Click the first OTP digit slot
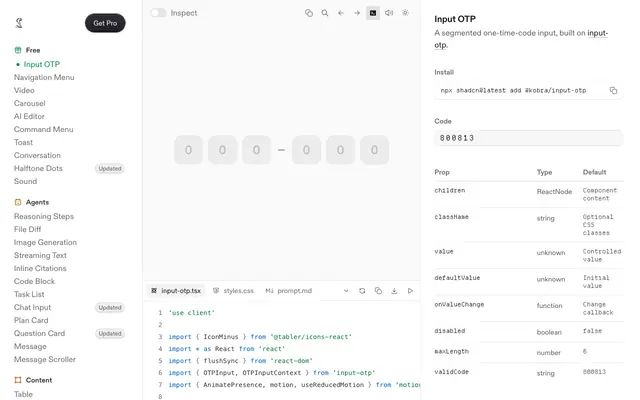The width and height of the screenshot is (640, 400). point(188,150)
